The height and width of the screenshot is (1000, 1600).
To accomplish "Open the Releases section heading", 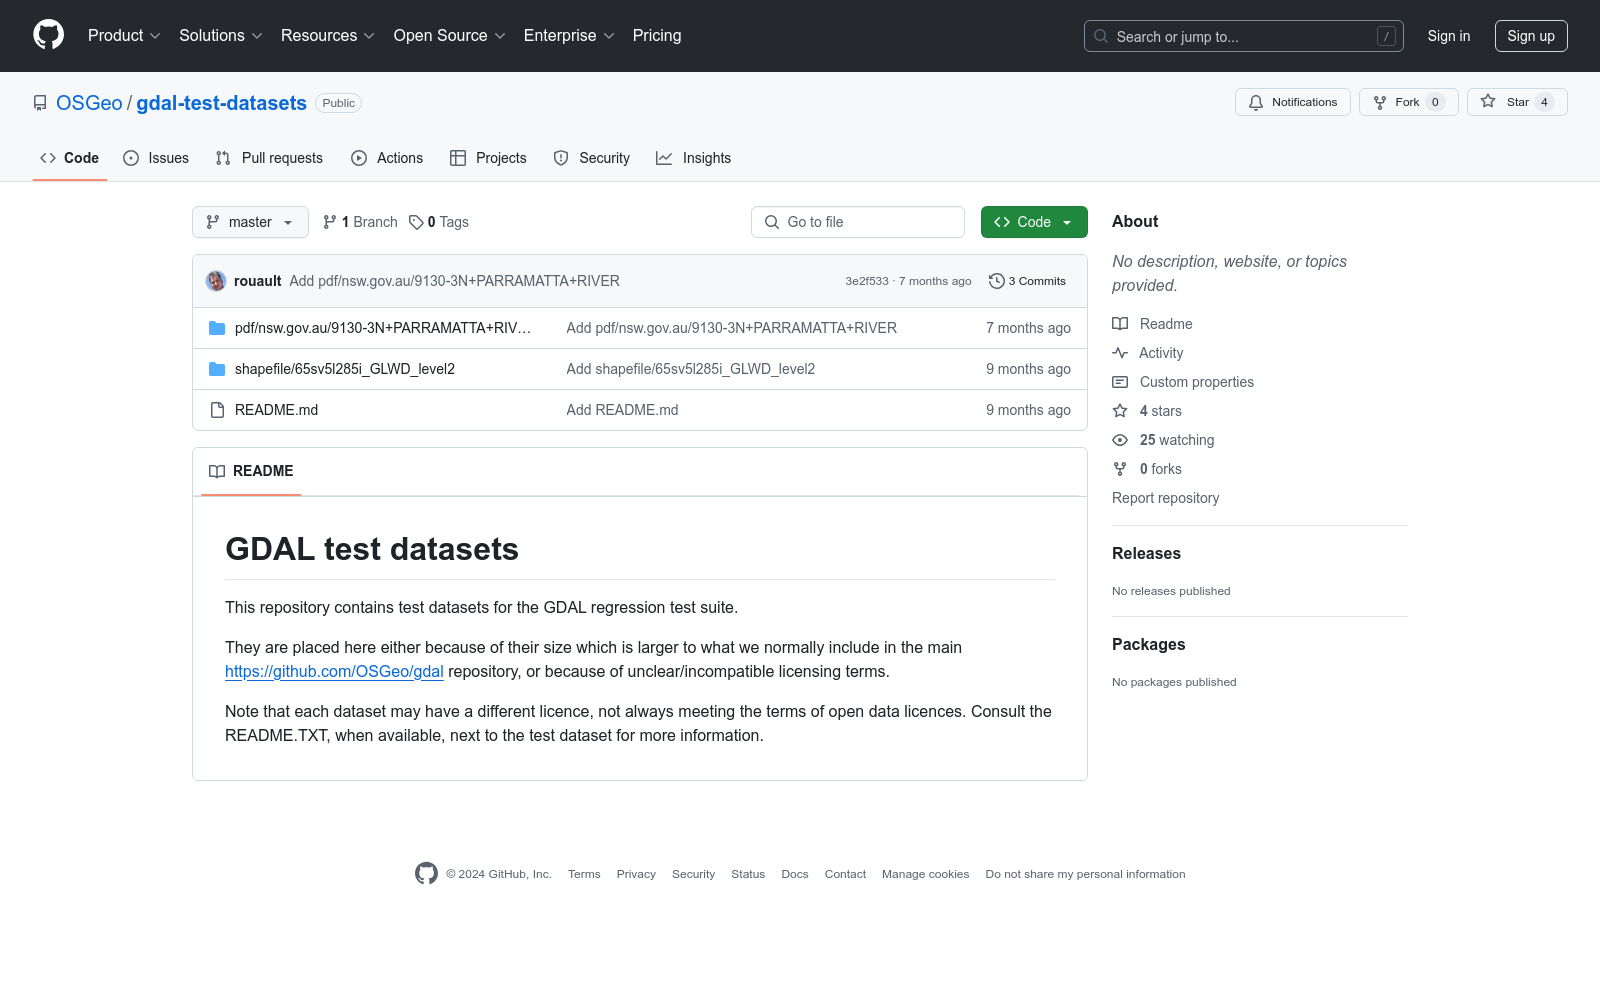I will click(x=1146, y=553).
